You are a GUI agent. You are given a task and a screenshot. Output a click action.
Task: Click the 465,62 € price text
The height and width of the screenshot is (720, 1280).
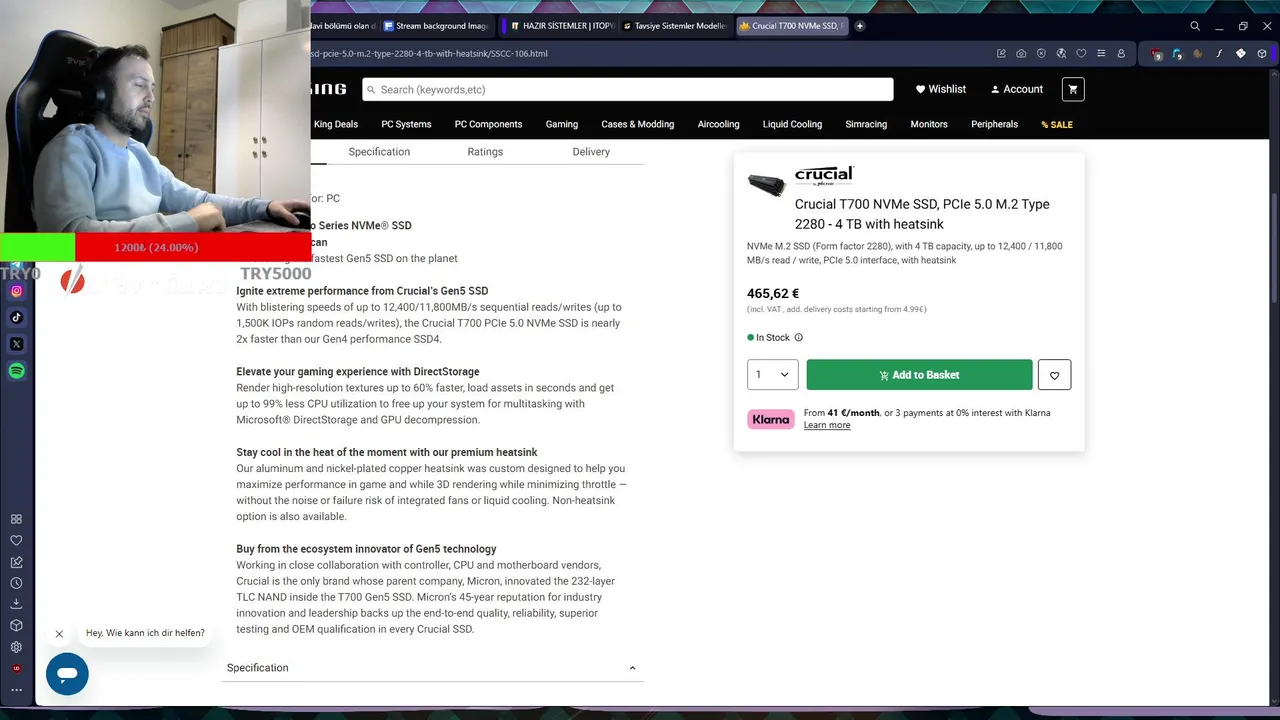tap(773, 294)
